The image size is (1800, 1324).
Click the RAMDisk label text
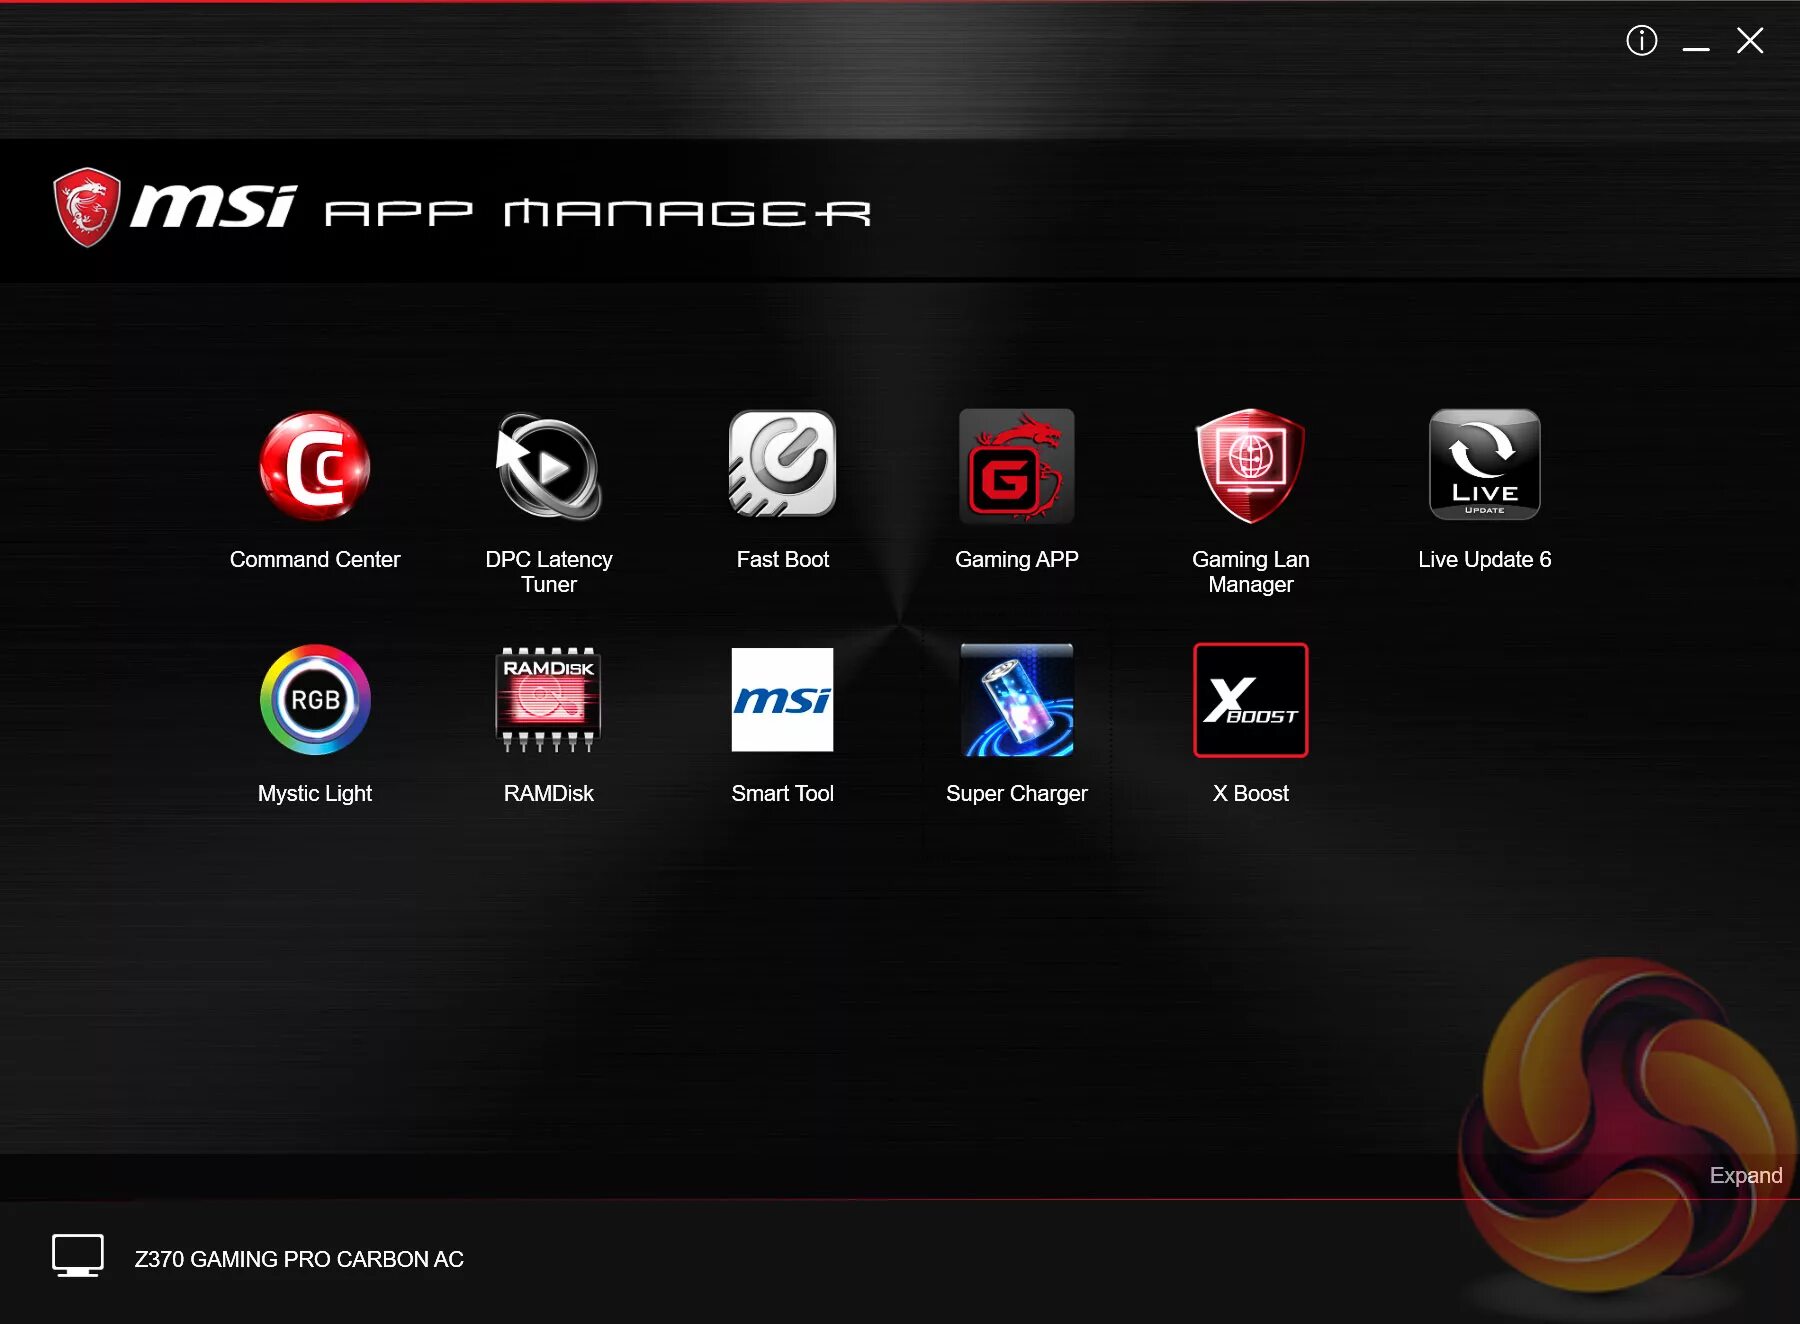coord(549,794)
